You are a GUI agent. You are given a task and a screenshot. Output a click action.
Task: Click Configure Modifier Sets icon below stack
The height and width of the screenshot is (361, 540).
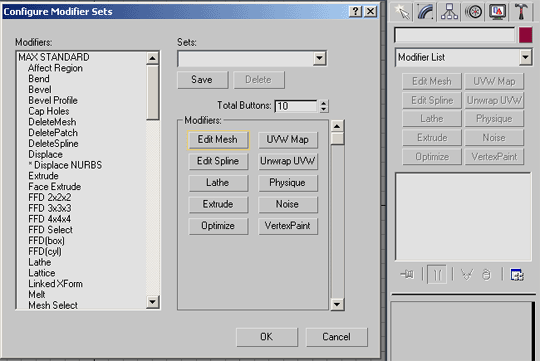tap(517, 275)
